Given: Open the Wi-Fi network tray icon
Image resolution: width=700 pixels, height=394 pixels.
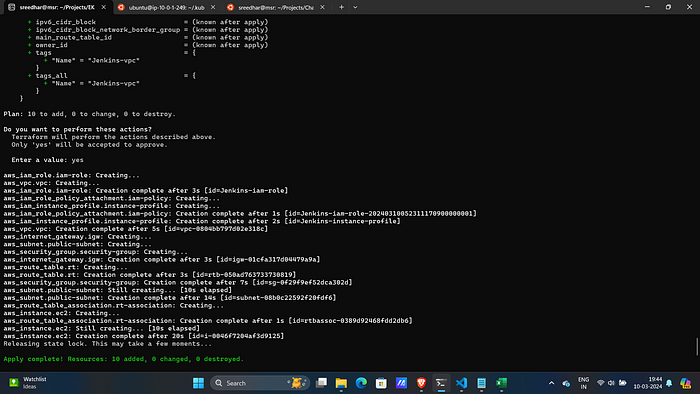Looking at the screenshot, I should coord(600,383).
